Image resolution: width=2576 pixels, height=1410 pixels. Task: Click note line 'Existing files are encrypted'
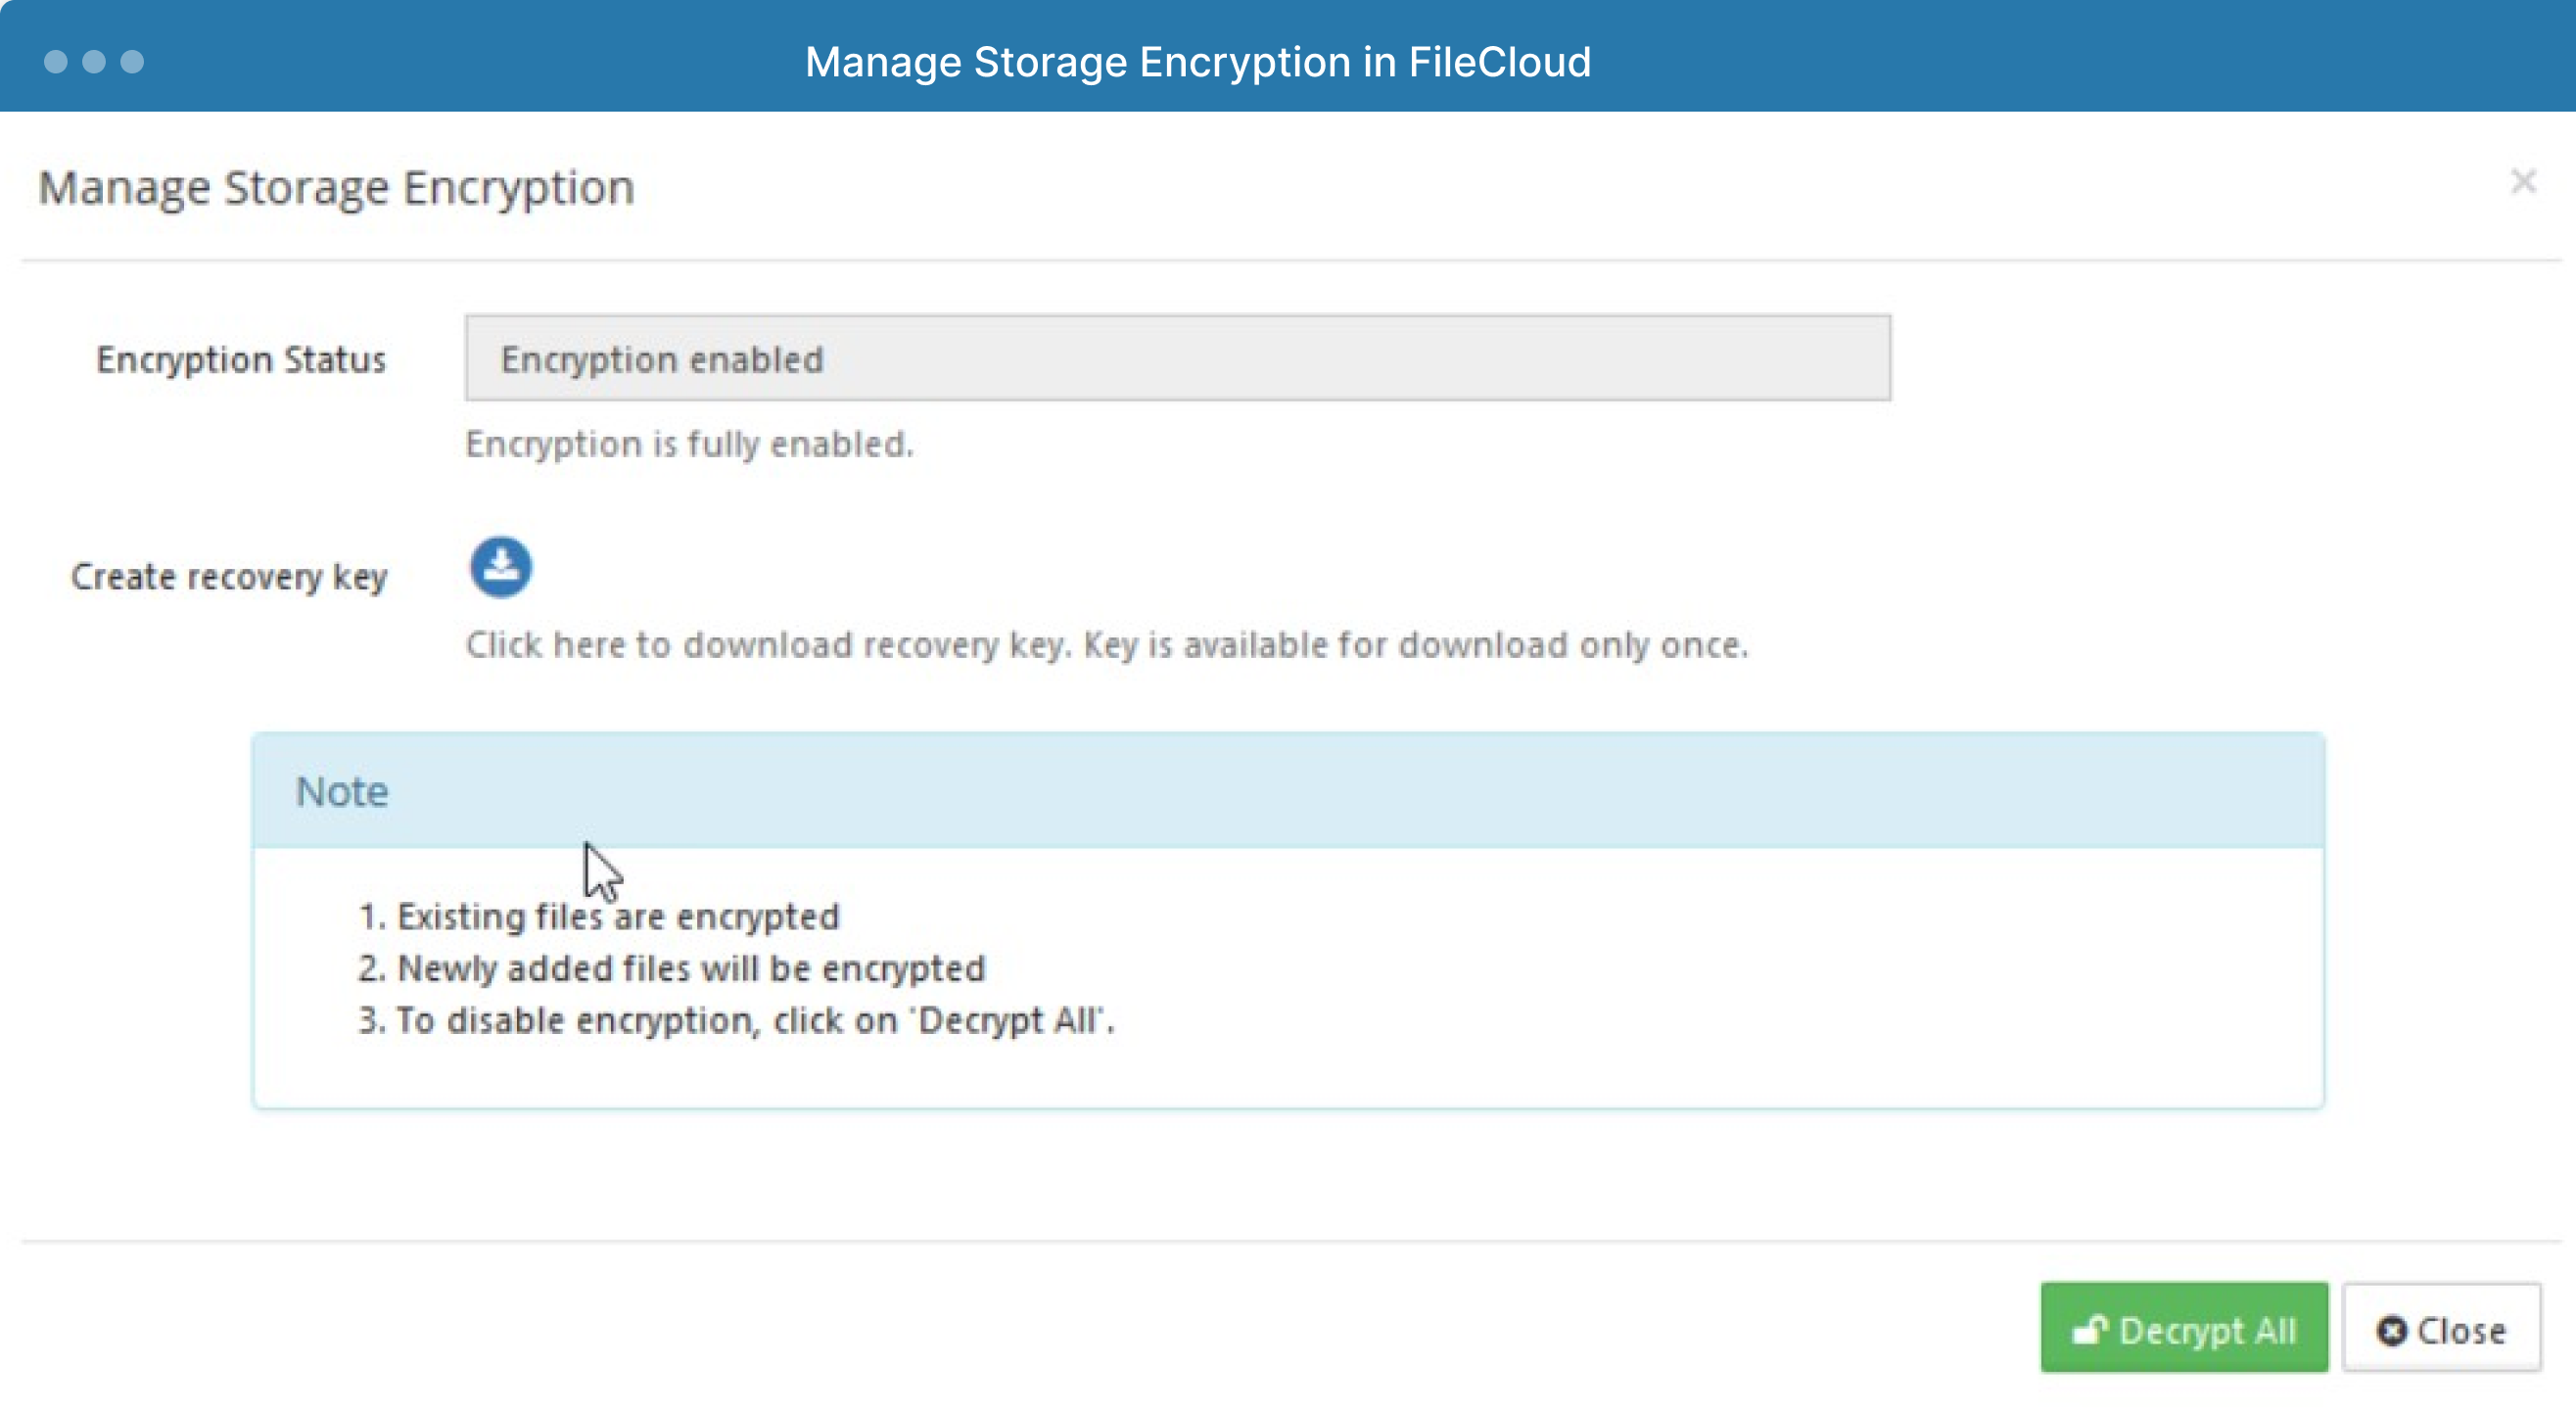pos(599,916)
